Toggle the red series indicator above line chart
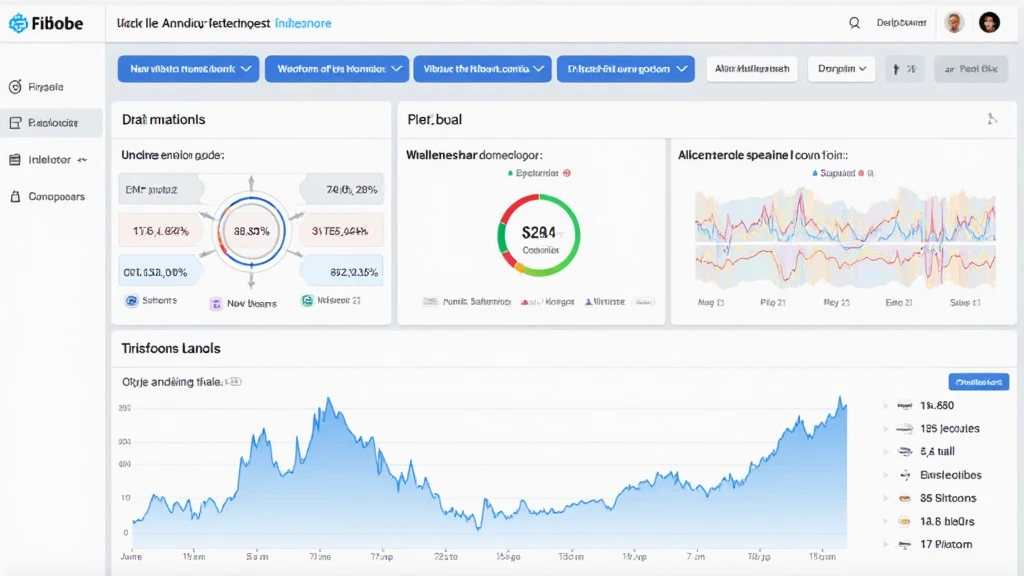Image resolution: width=1024 pixels, height=576 pixels. [861, 173]
